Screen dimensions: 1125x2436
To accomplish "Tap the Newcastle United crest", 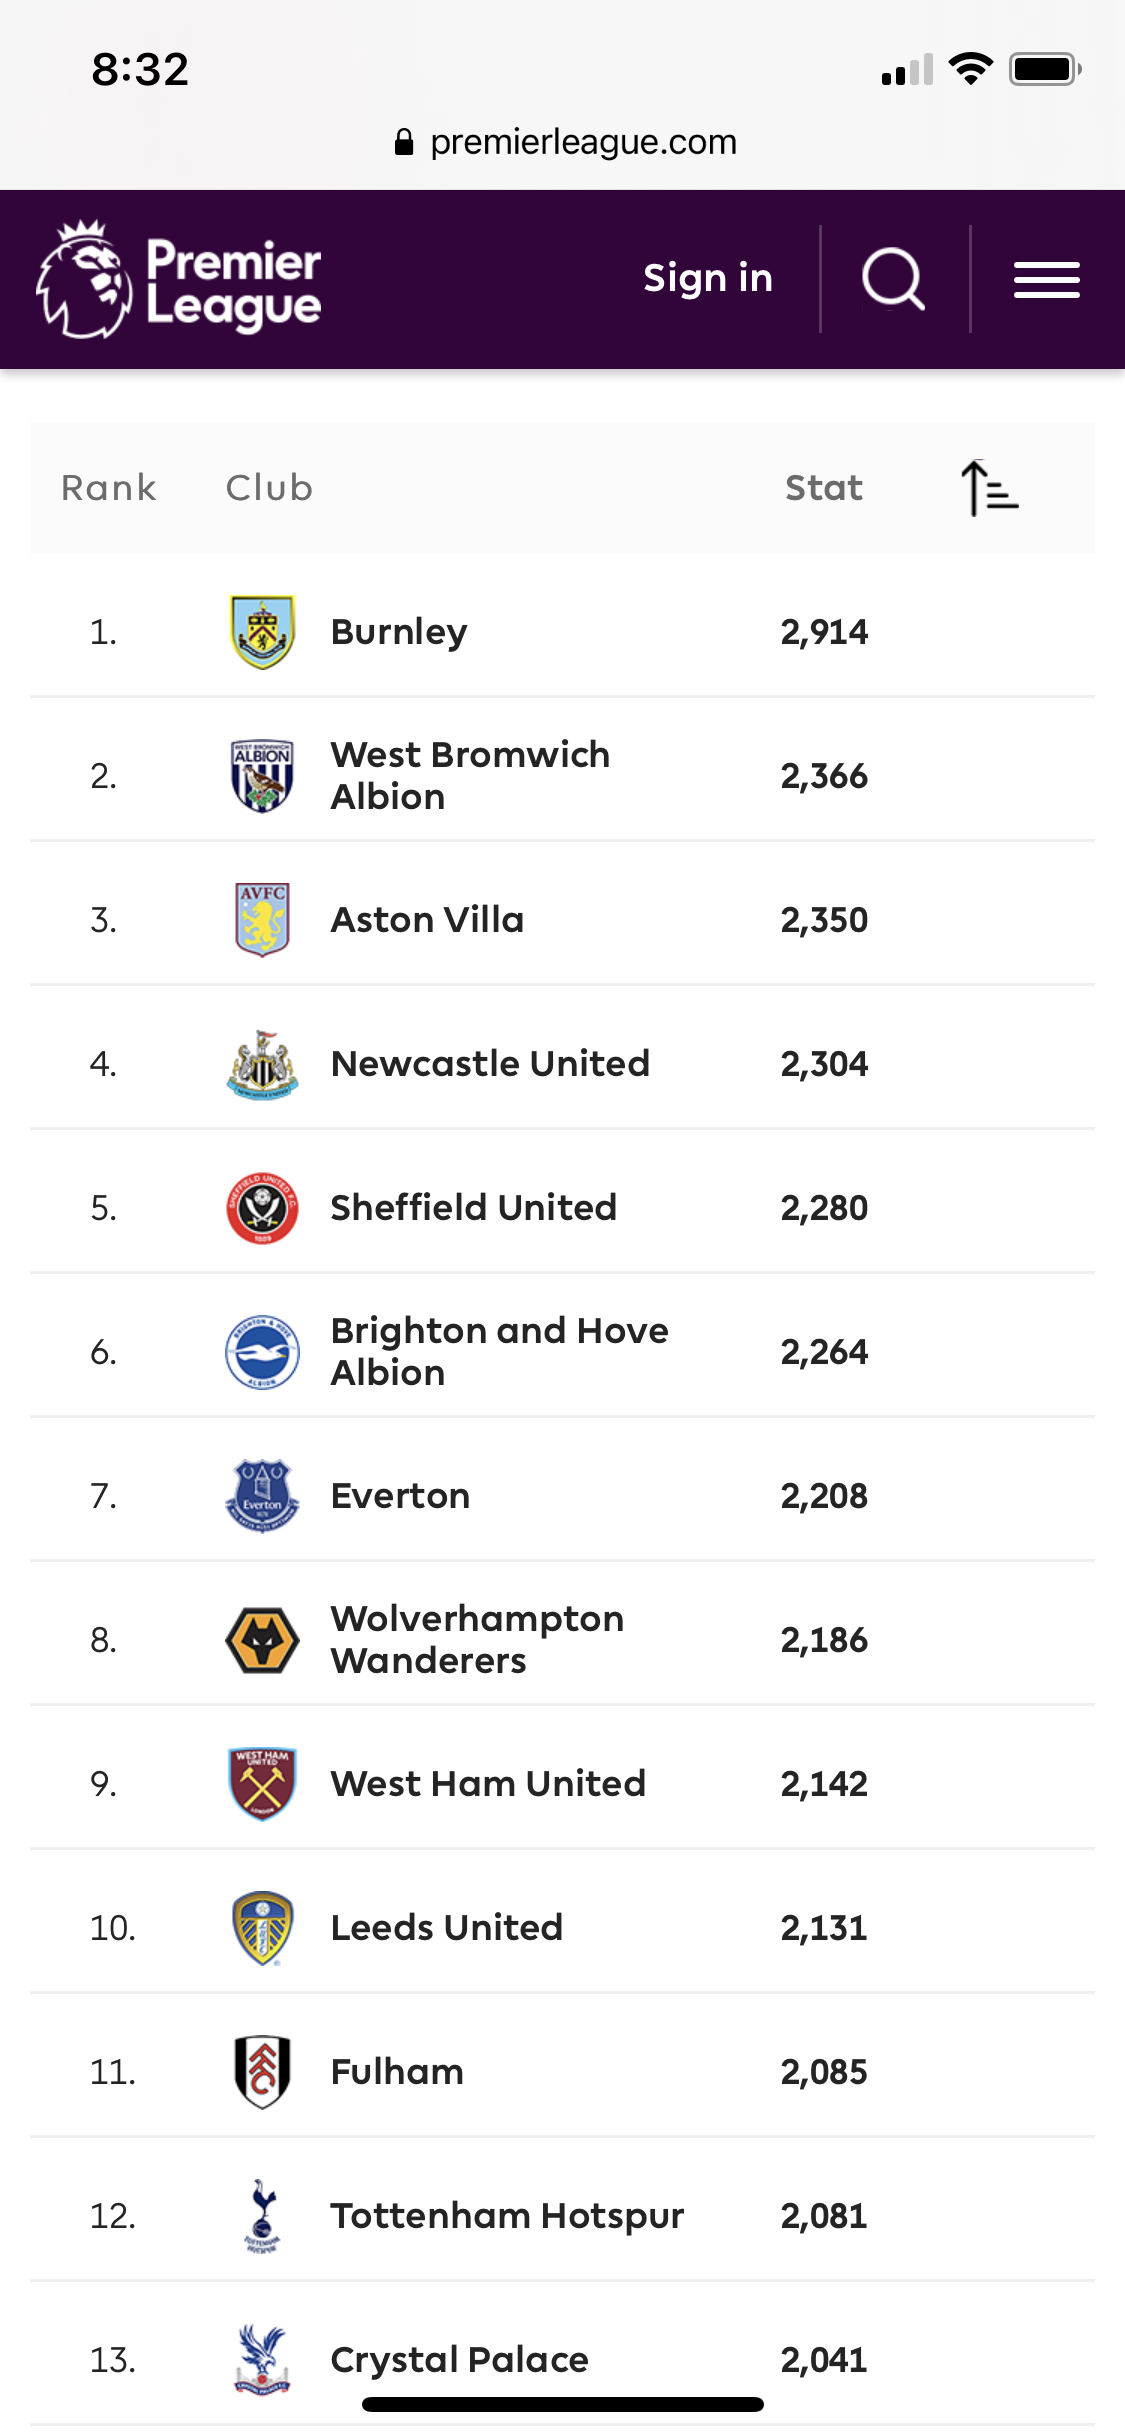I will (x=262, y=1064).
